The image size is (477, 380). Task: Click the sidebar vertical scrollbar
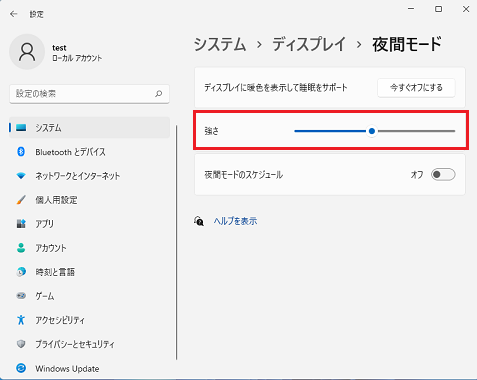pos(176,243)
